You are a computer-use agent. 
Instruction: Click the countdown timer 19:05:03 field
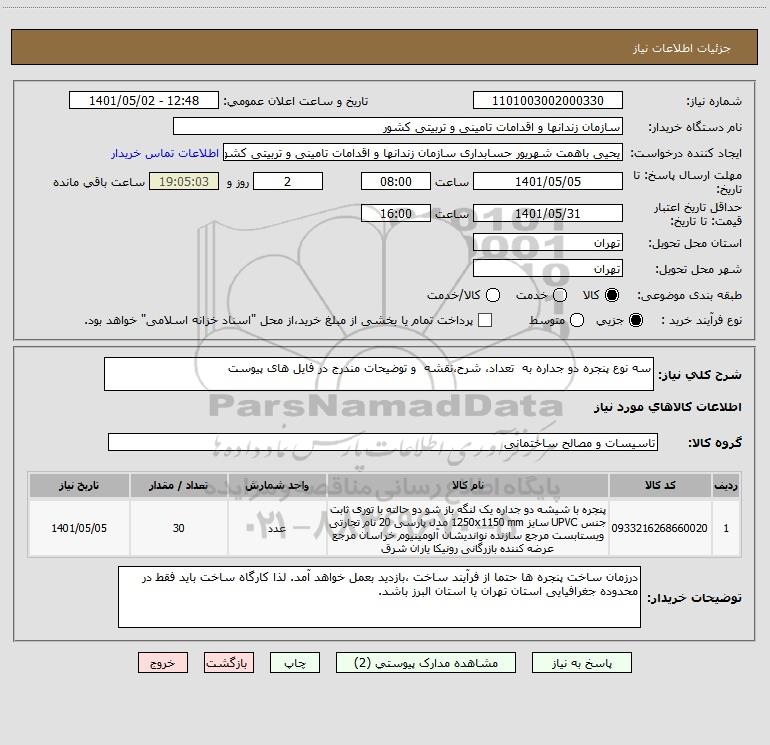[x=184, y=181]
